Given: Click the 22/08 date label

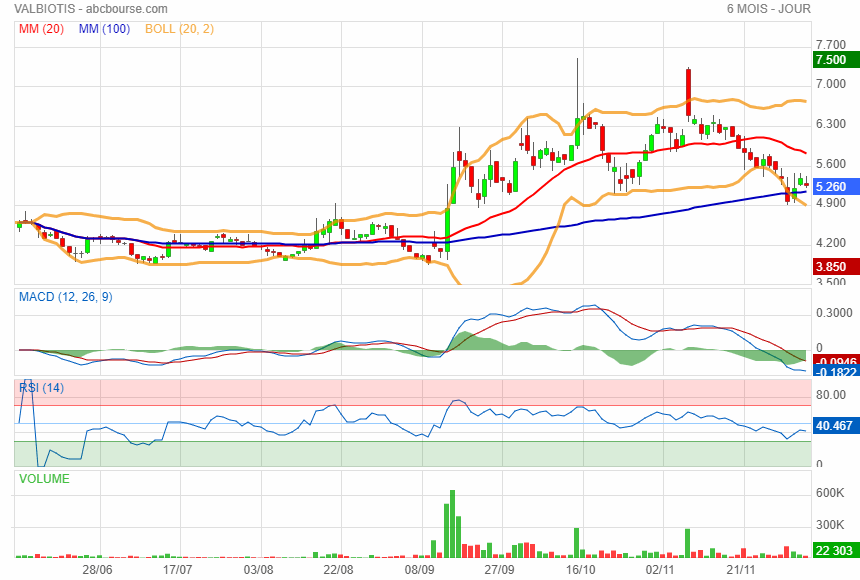Looking at the screenshot, I should pyautogui.click(x=338, y=570).
